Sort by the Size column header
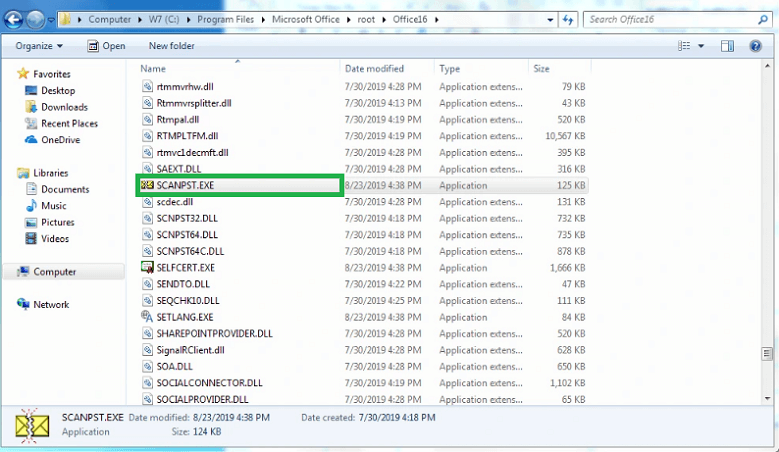Screen dimensions: 779x452 point(542,69)
